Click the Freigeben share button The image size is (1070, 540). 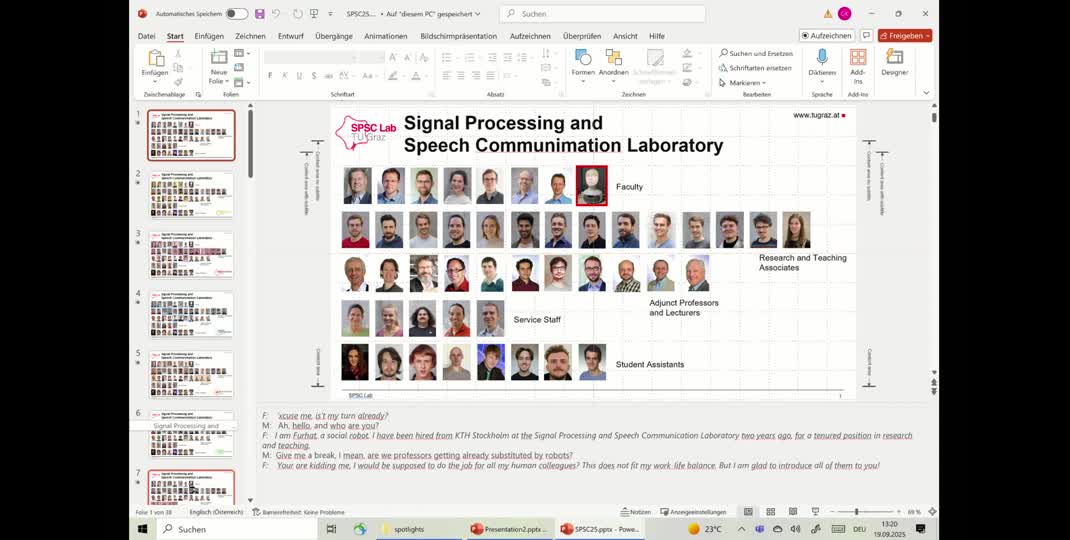[905, 35]
